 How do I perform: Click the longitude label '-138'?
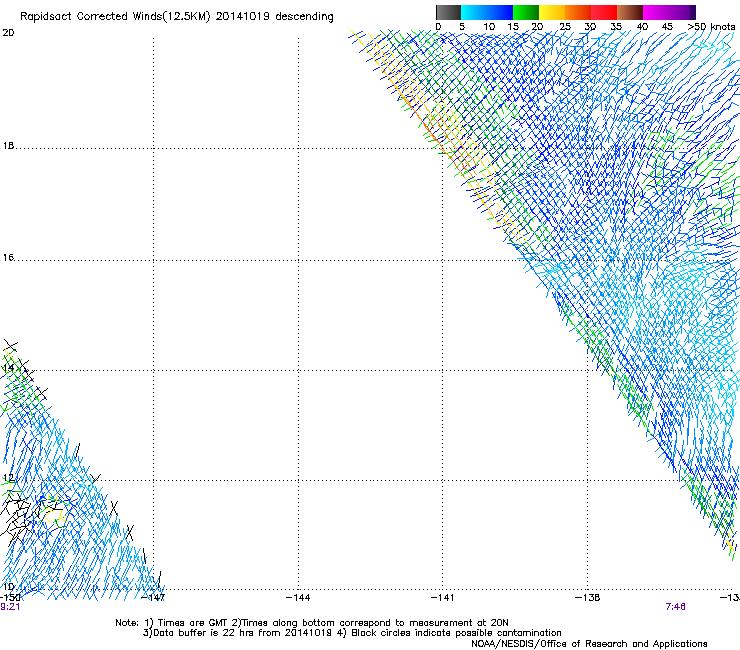coord(588,598)
